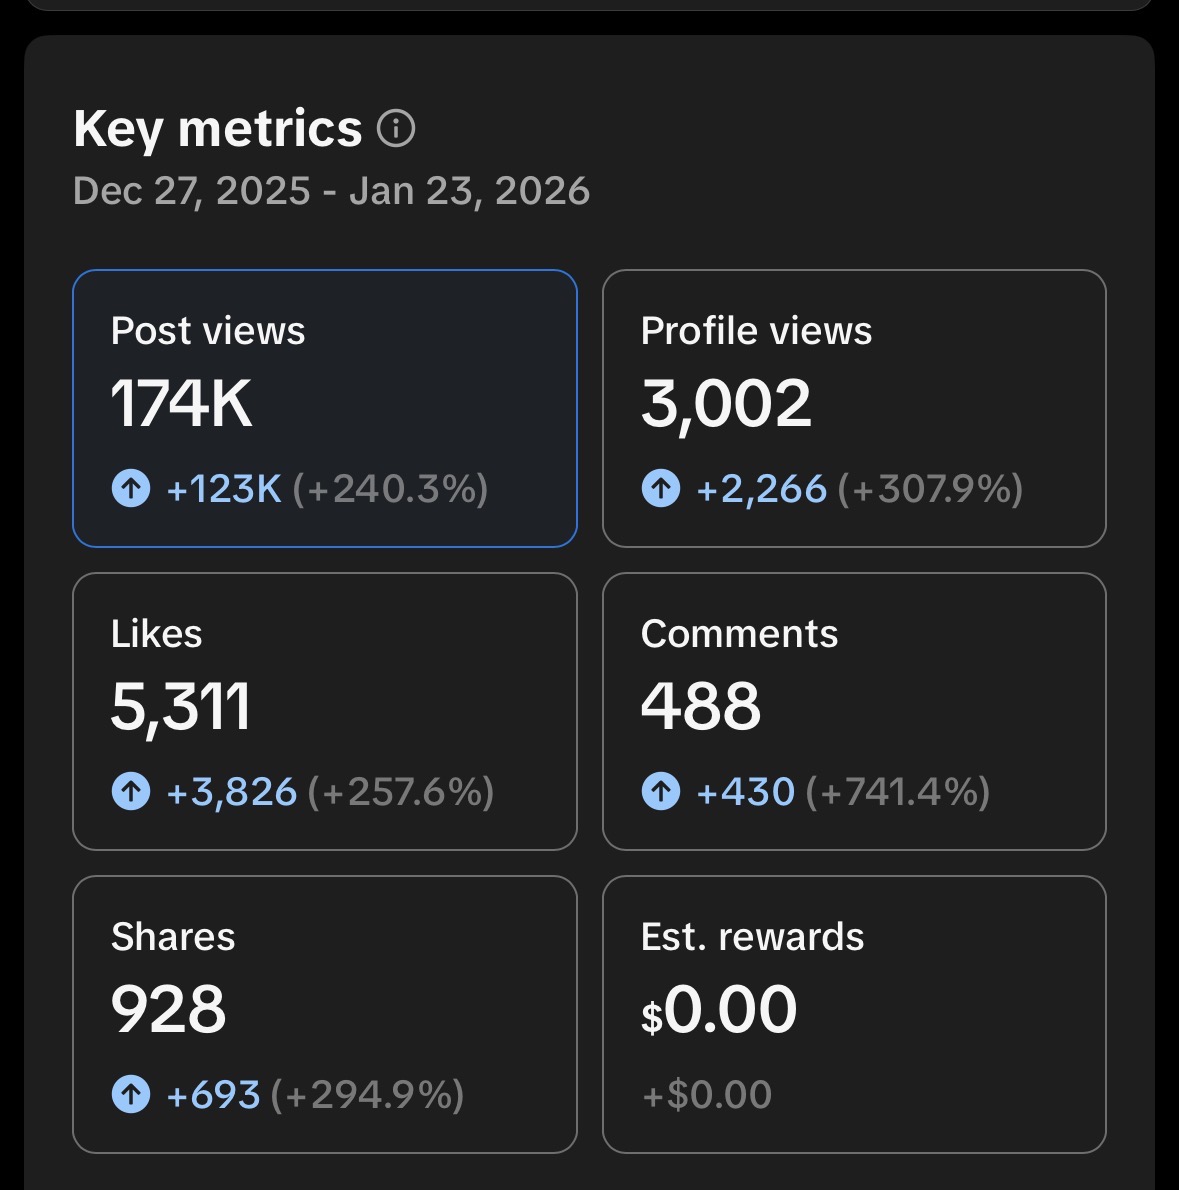Open the Likes metric label

pyautogui.click(x=157, y=634)
